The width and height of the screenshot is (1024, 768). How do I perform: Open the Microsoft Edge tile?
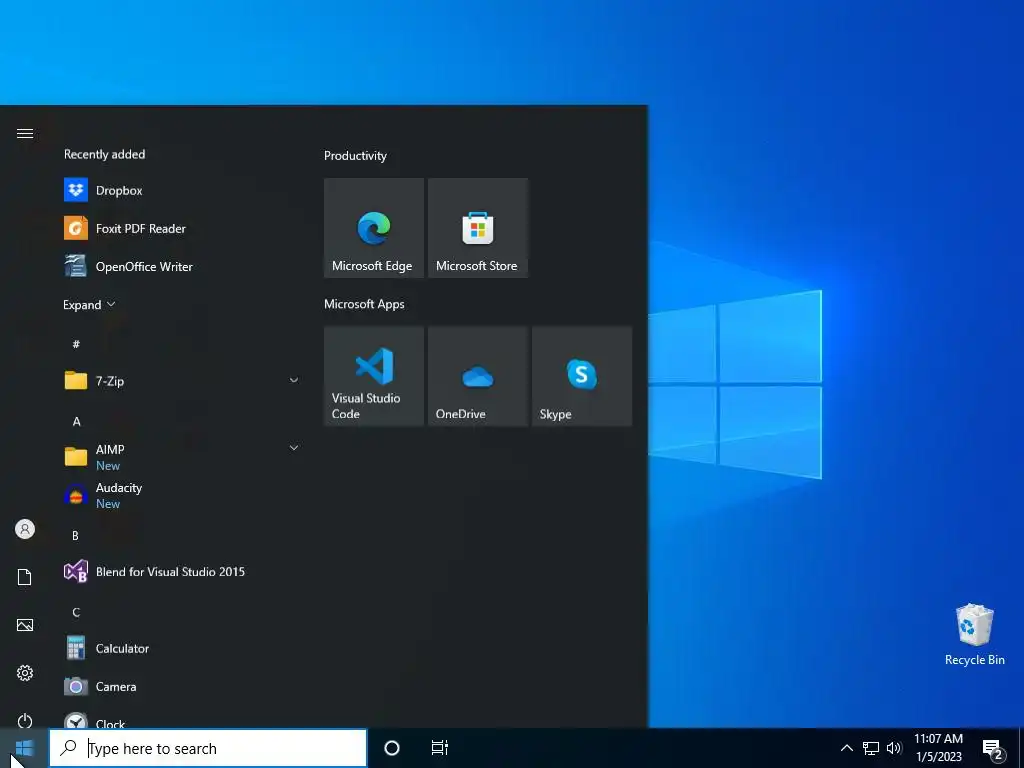374,228
